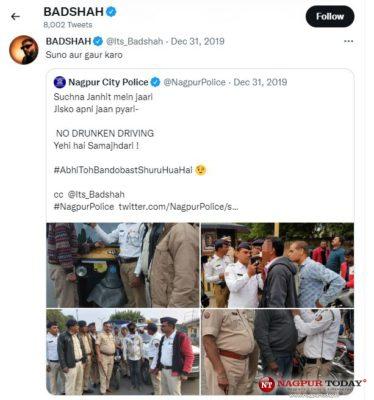This screenshot has height=400, width=374.
Task: Click verified badge beside Nagpur City Police
Action: [x=155, y=82]
